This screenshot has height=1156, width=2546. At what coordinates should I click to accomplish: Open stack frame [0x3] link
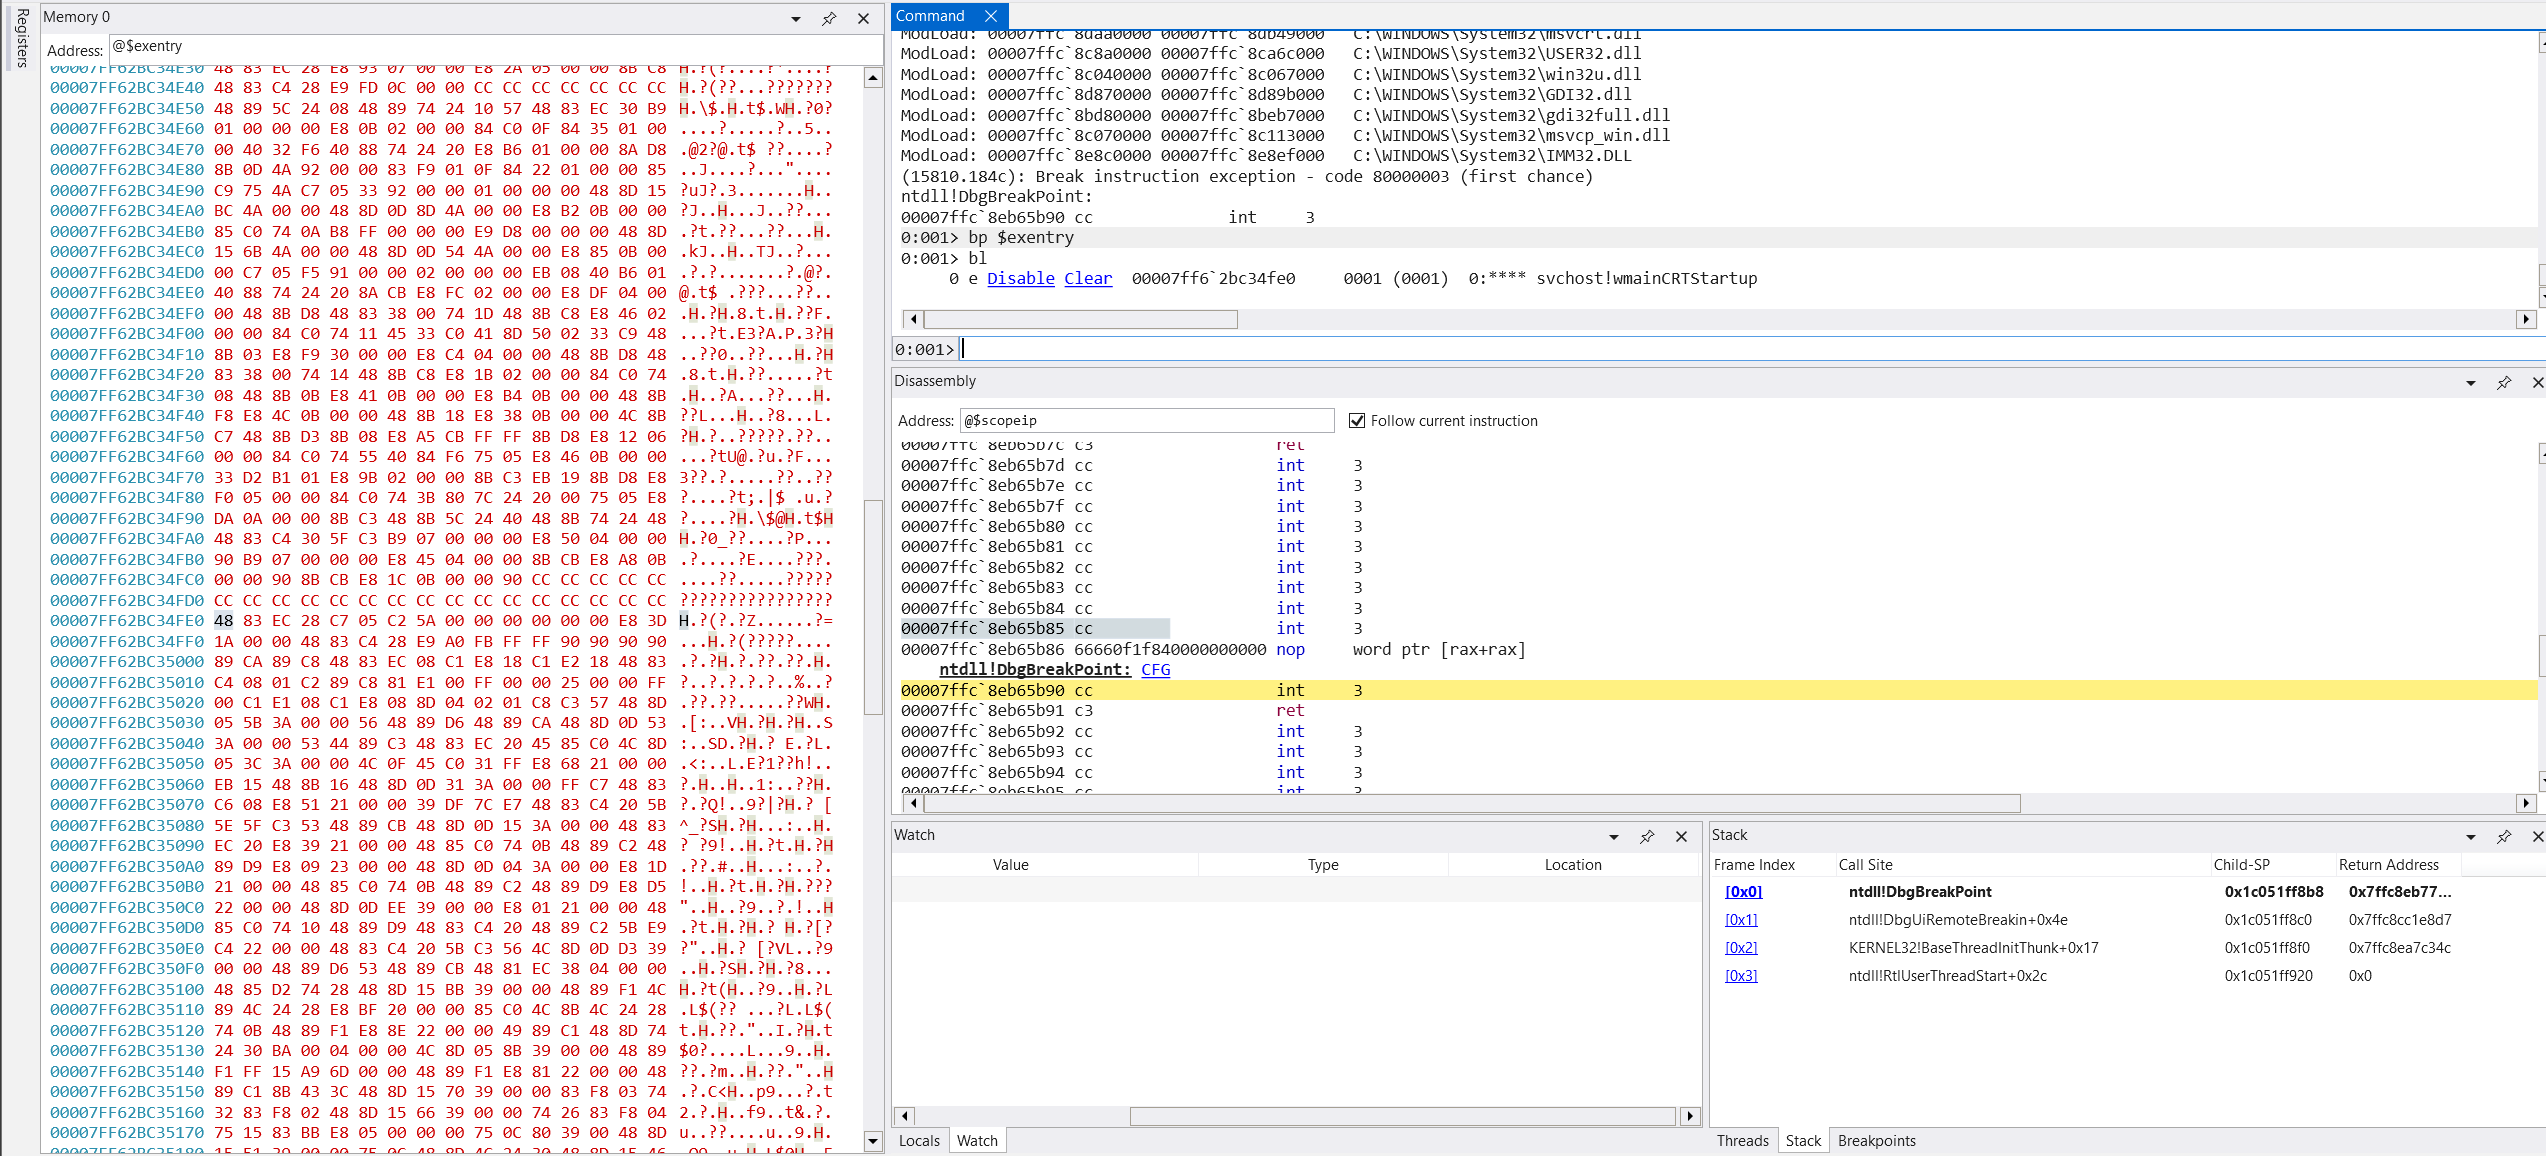[x=1741, y=976]
